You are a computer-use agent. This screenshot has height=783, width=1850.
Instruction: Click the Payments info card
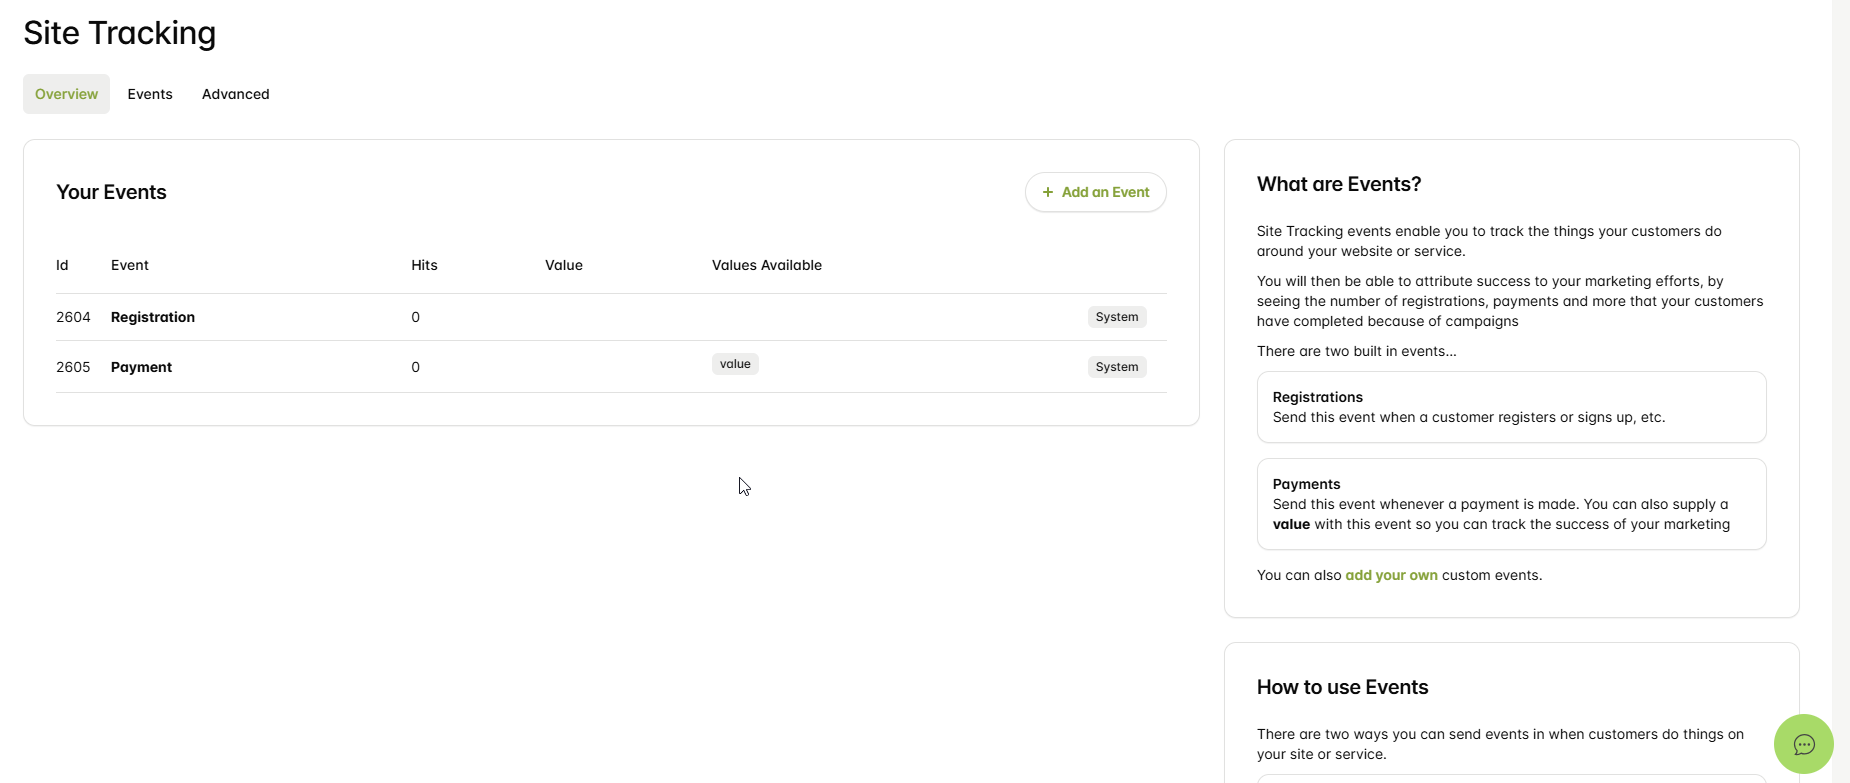[x=1511, y=504]
